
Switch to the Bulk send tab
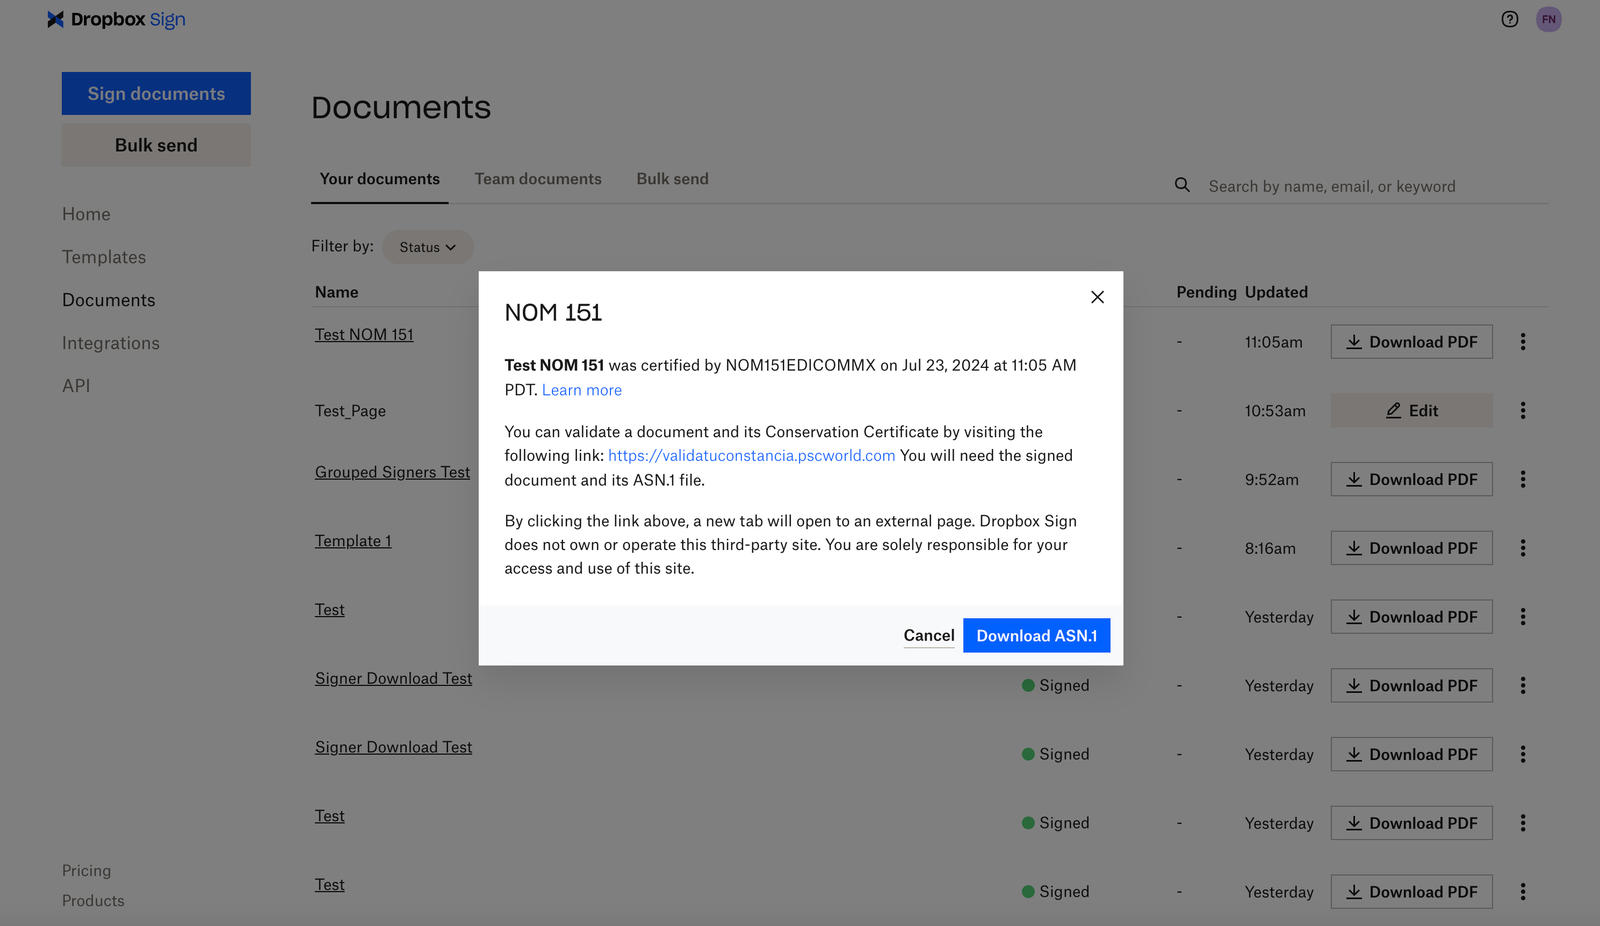tap(672, 178)
